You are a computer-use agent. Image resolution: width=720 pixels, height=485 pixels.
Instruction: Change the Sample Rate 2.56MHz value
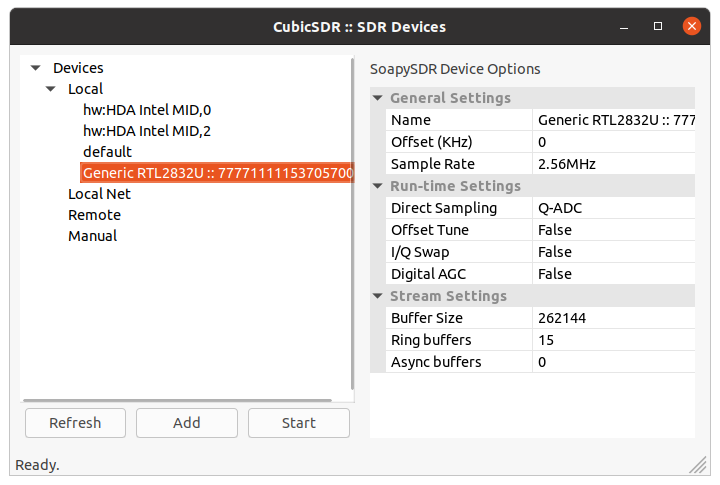[614, 164]
